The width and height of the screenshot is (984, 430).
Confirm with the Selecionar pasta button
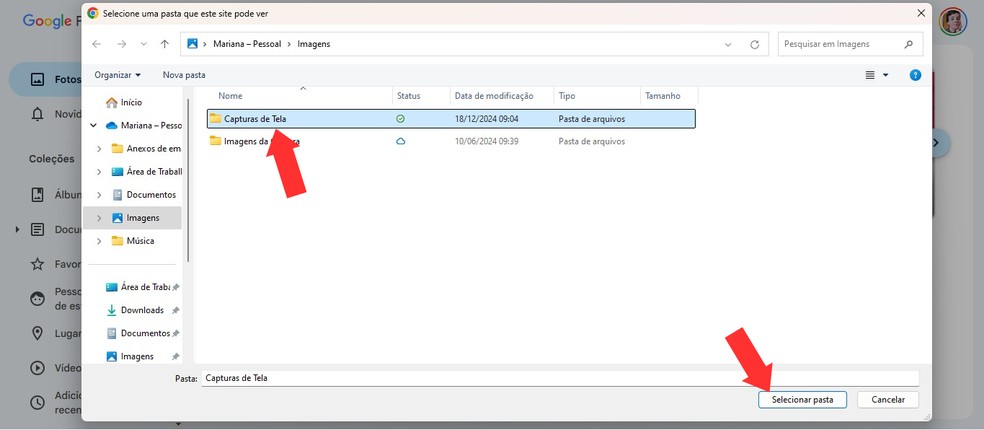(803, 399)
